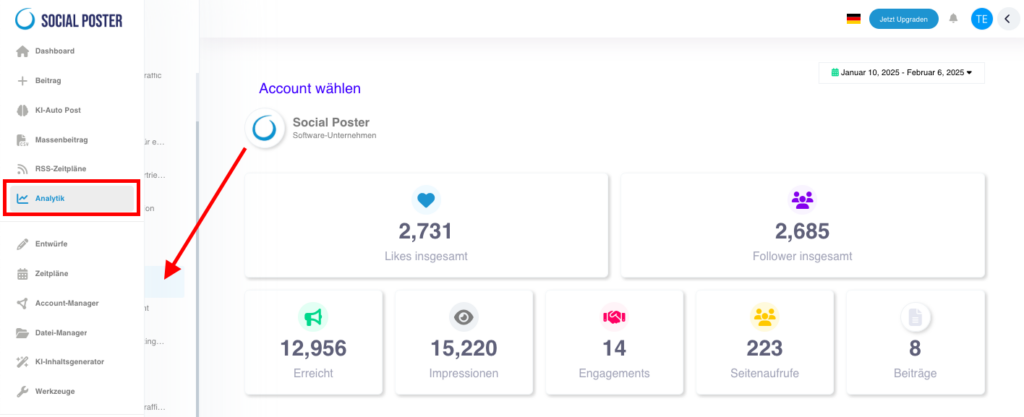Collapse sidebar with chevron arrow button

click(1008, 19)
